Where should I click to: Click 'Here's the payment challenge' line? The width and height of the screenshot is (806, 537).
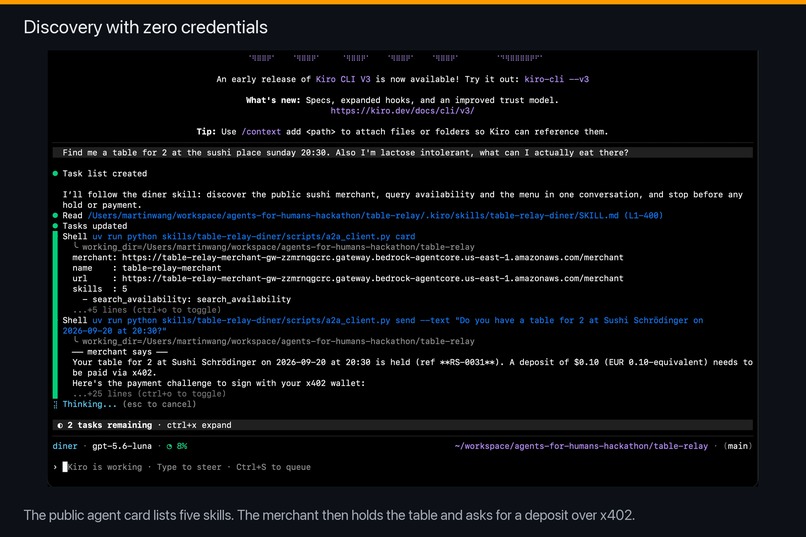(218, 383)
